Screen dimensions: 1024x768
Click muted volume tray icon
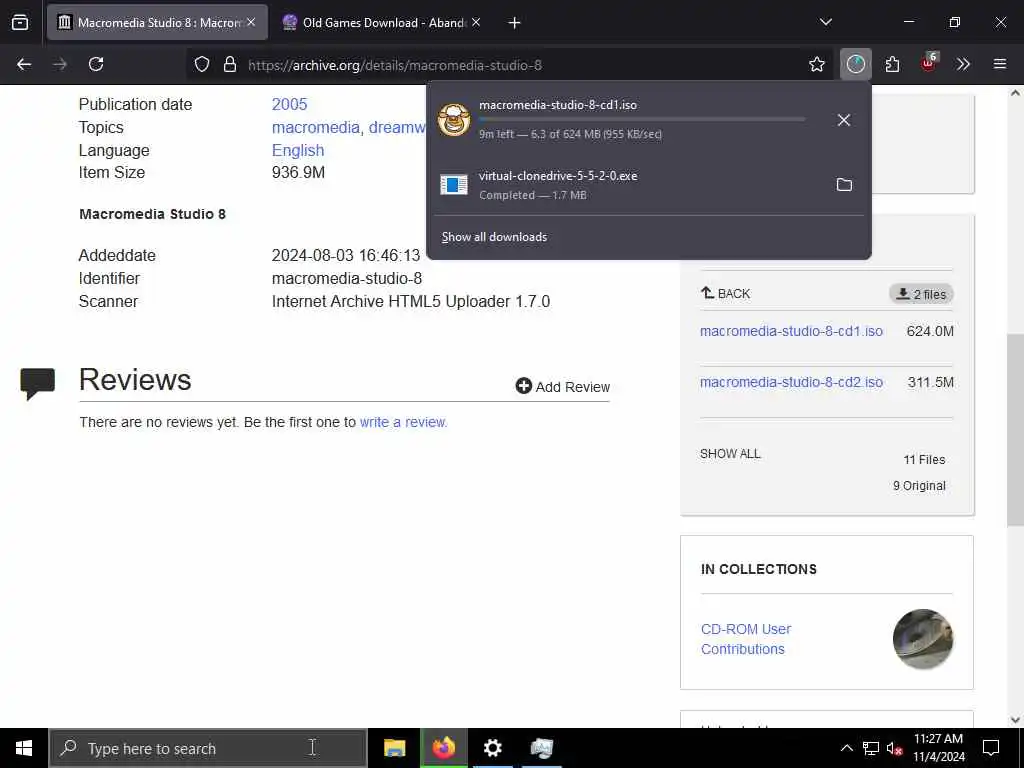(x=895, y=748)
